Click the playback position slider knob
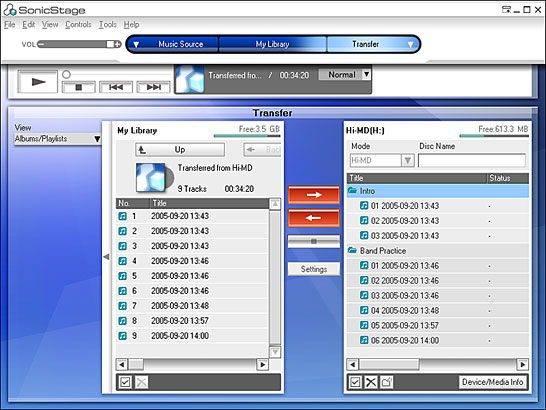Image resolution: width=546 pixels, height=410 pixels. (x=66, y=74)
